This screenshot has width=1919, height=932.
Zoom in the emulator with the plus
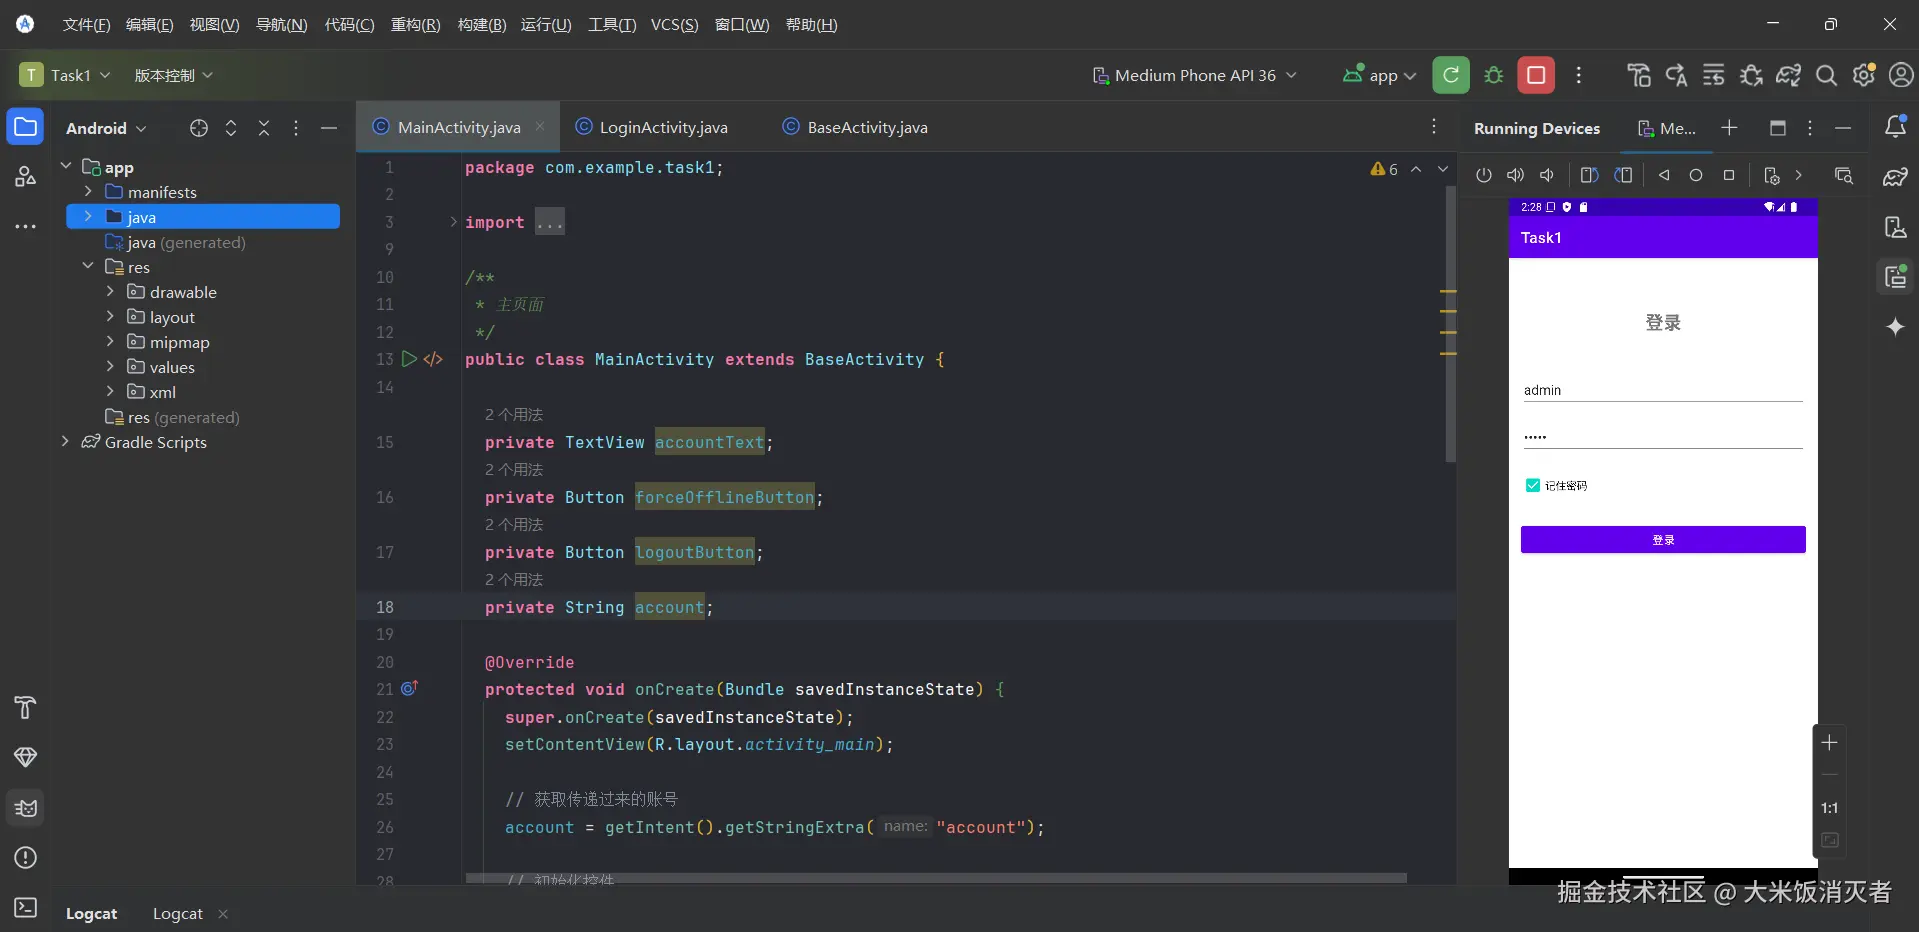[1829, 743]
